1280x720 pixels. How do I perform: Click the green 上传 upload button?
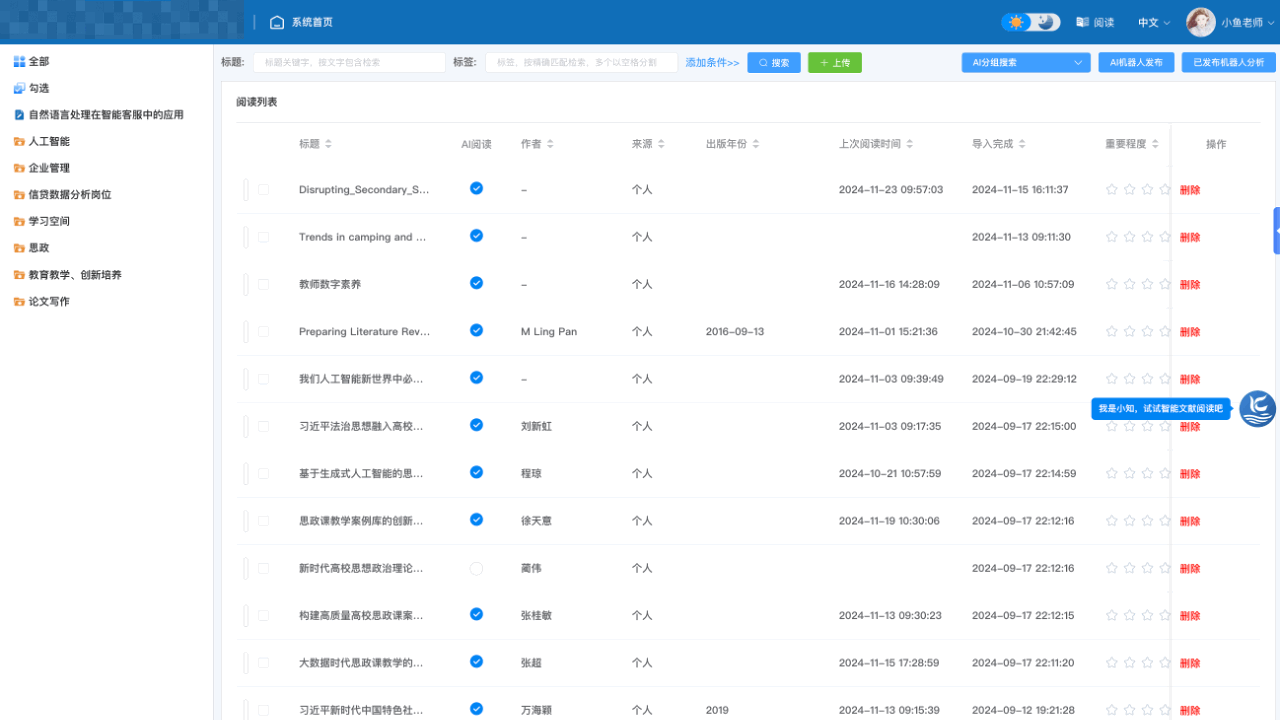[x=834, y=62]
